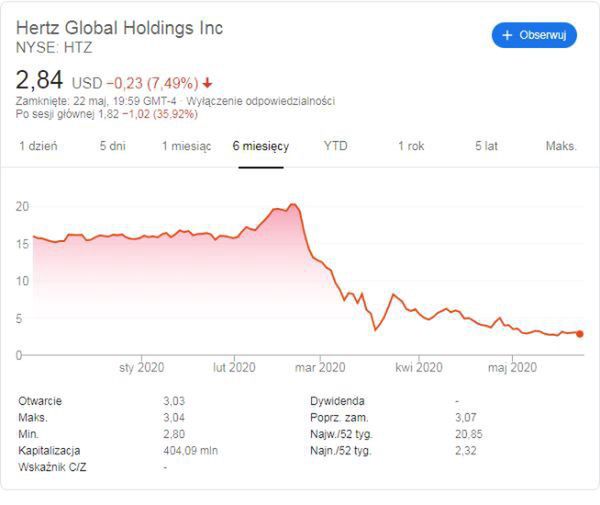The width and height of the screenshot is (600, 505).
Task: Switch chart to YTD range
Action: click(335, 146)
